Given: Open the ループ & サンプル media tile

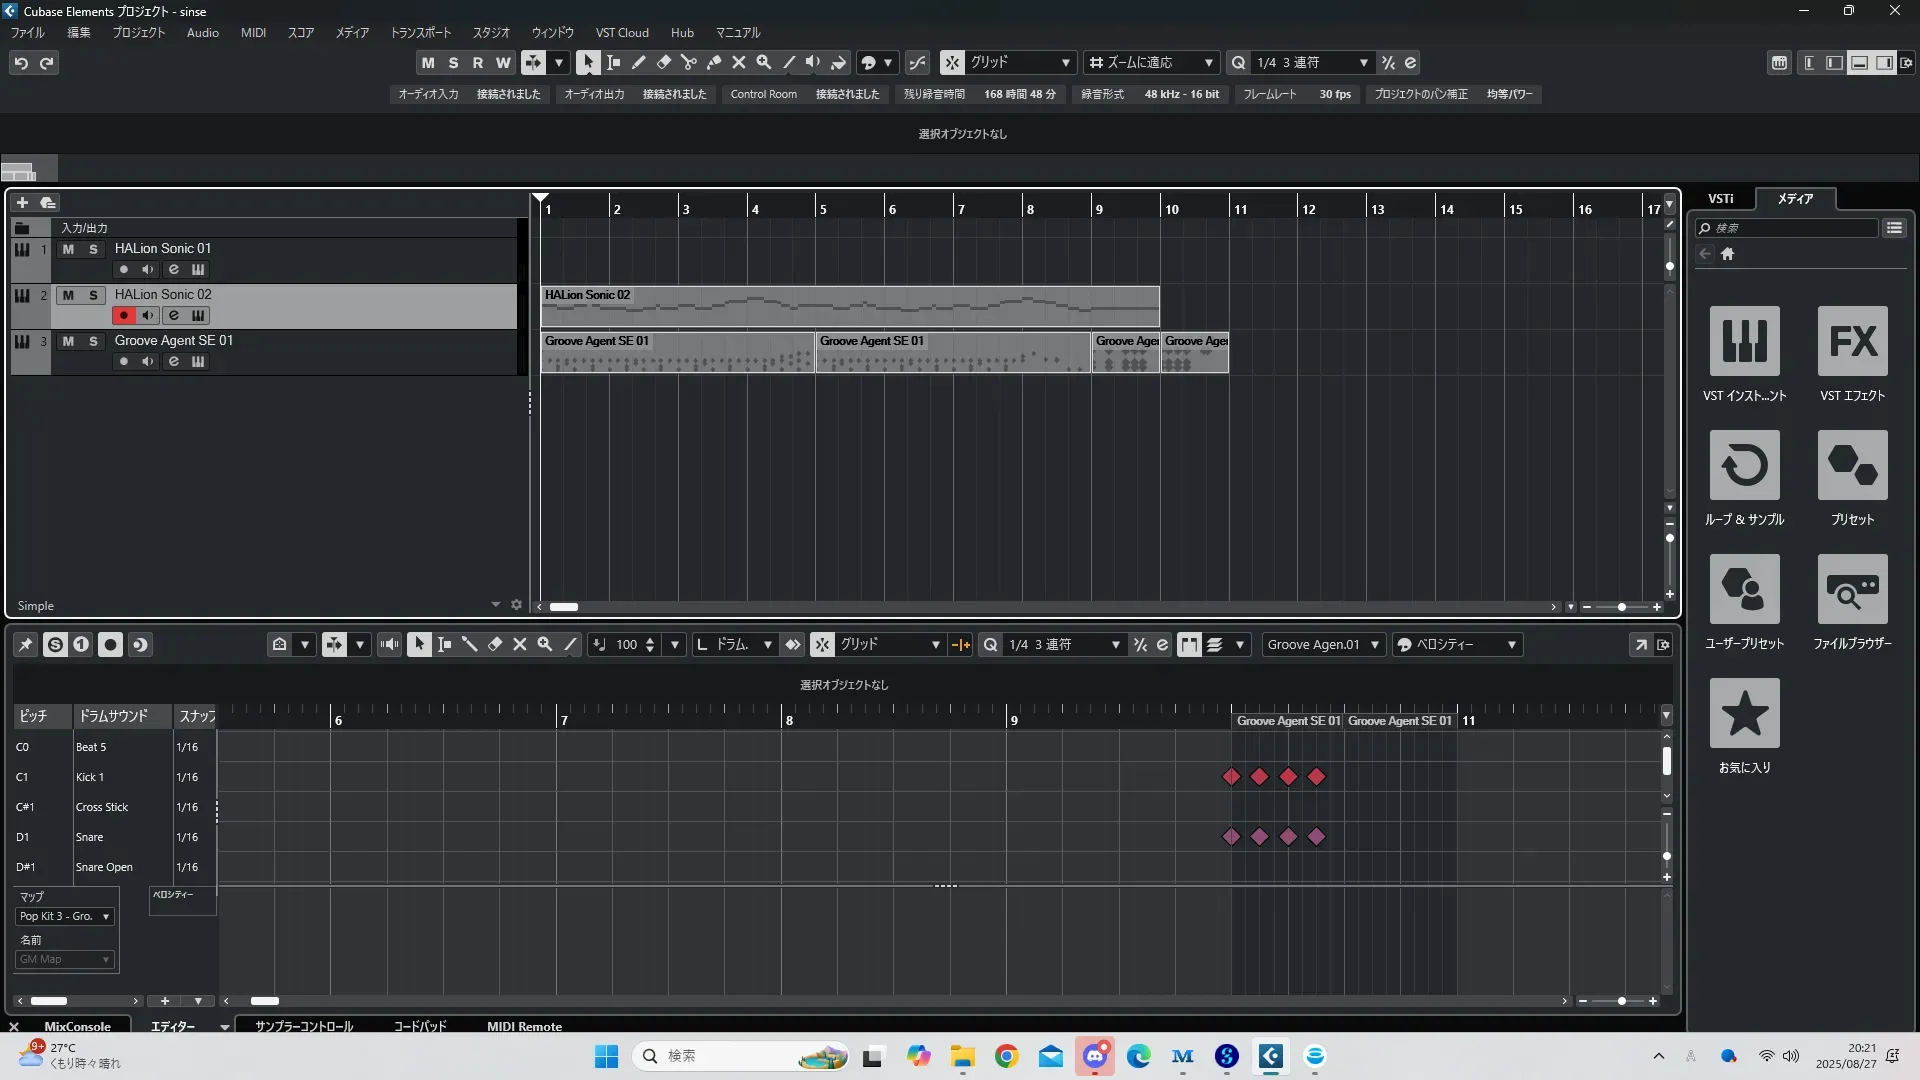Looking at the screenshot, I should pyautogui.click(x=1744, y=466).
